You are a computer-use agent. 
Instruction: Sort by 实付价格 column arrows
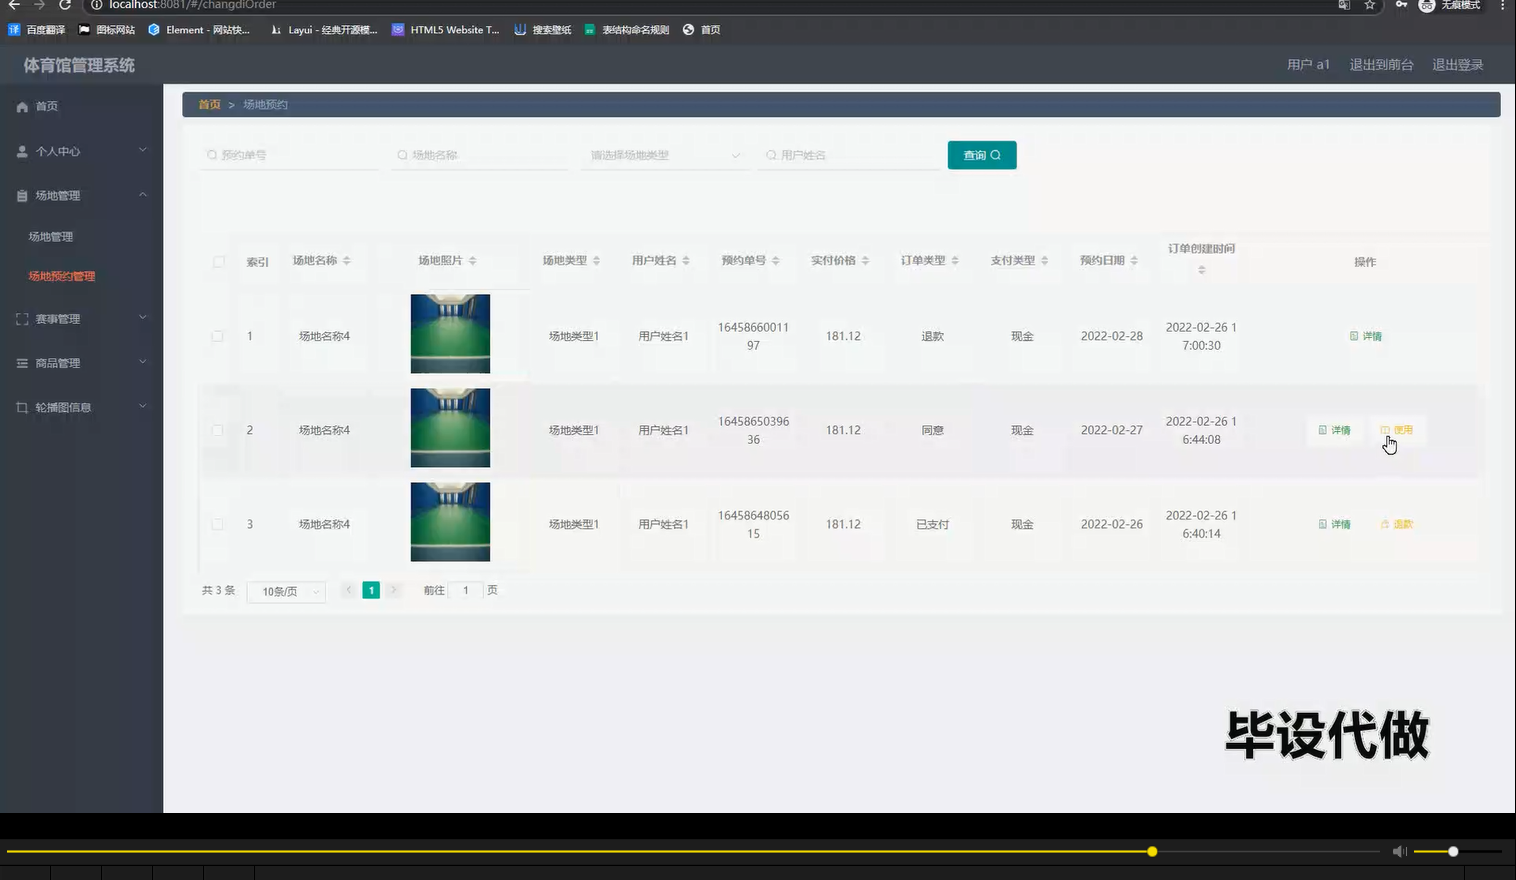865,261
